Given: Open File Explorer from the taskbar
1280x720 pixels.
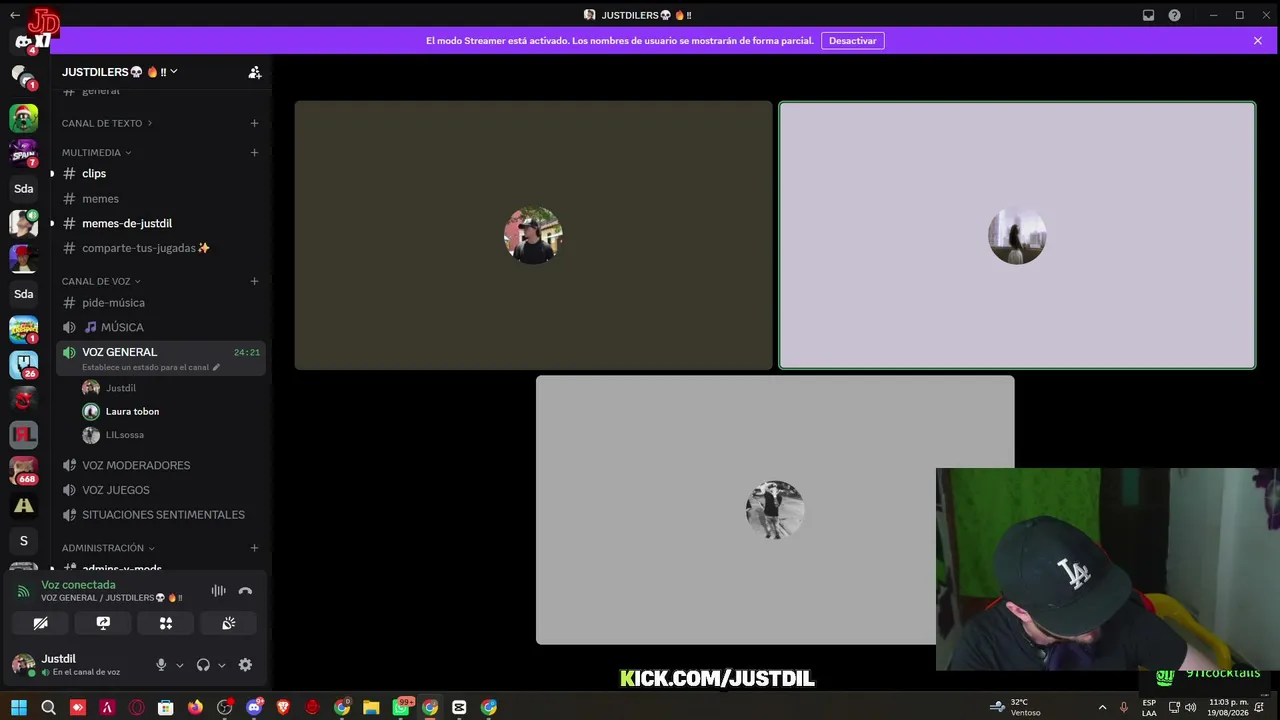Looking at the screenshot, I should pyautogui.click(x=371, y=707).
